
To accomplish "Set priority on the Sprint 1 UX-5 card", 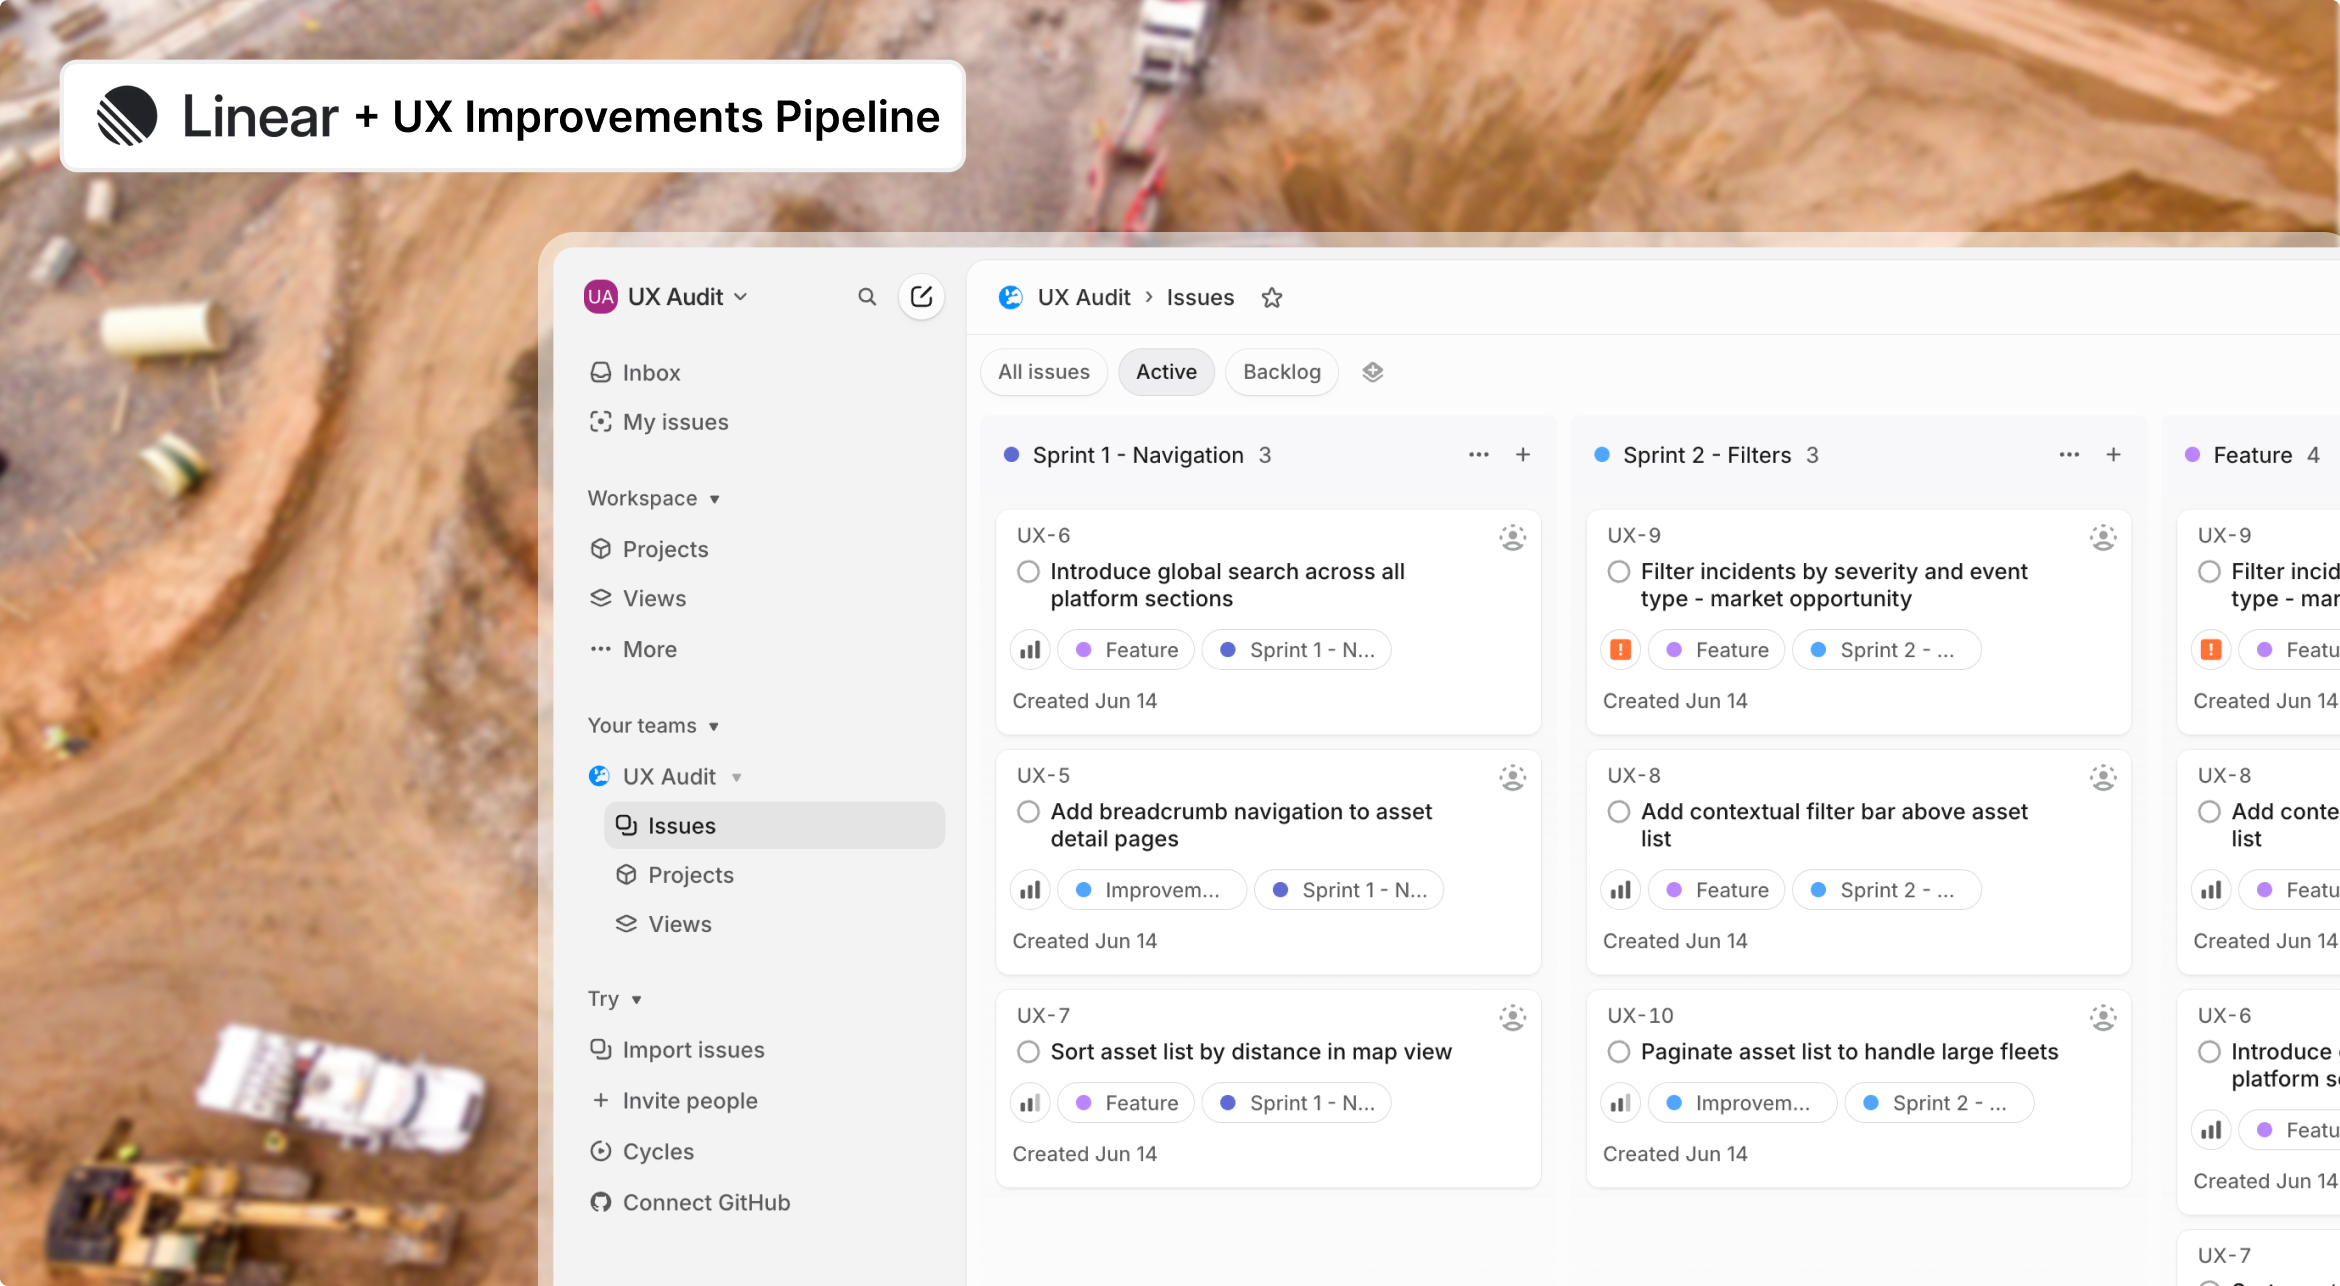I will click(1030, 890).
